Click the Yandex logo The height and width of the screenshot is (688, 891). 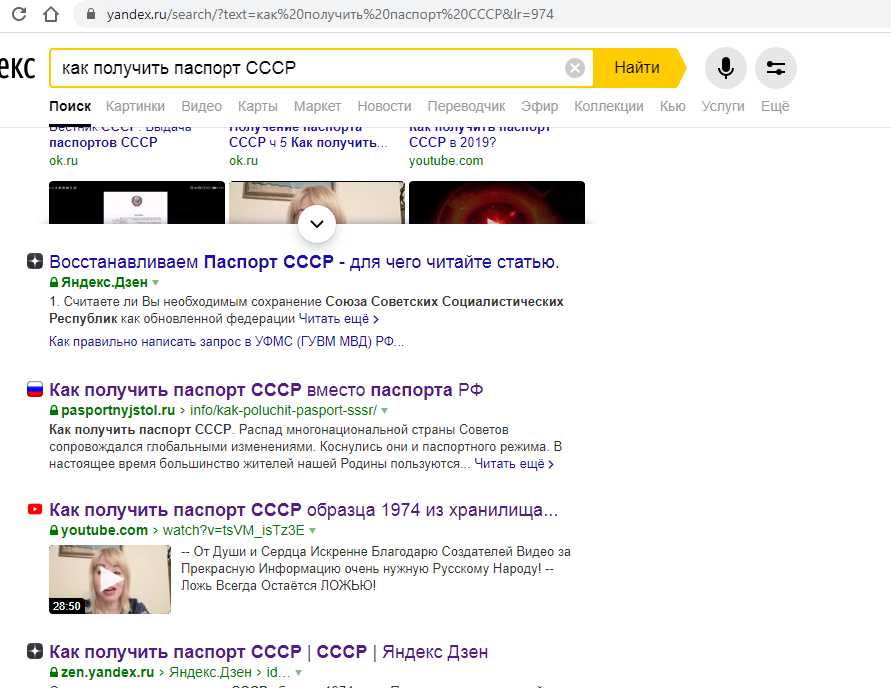pyautogui.click(x=17, y=68)
